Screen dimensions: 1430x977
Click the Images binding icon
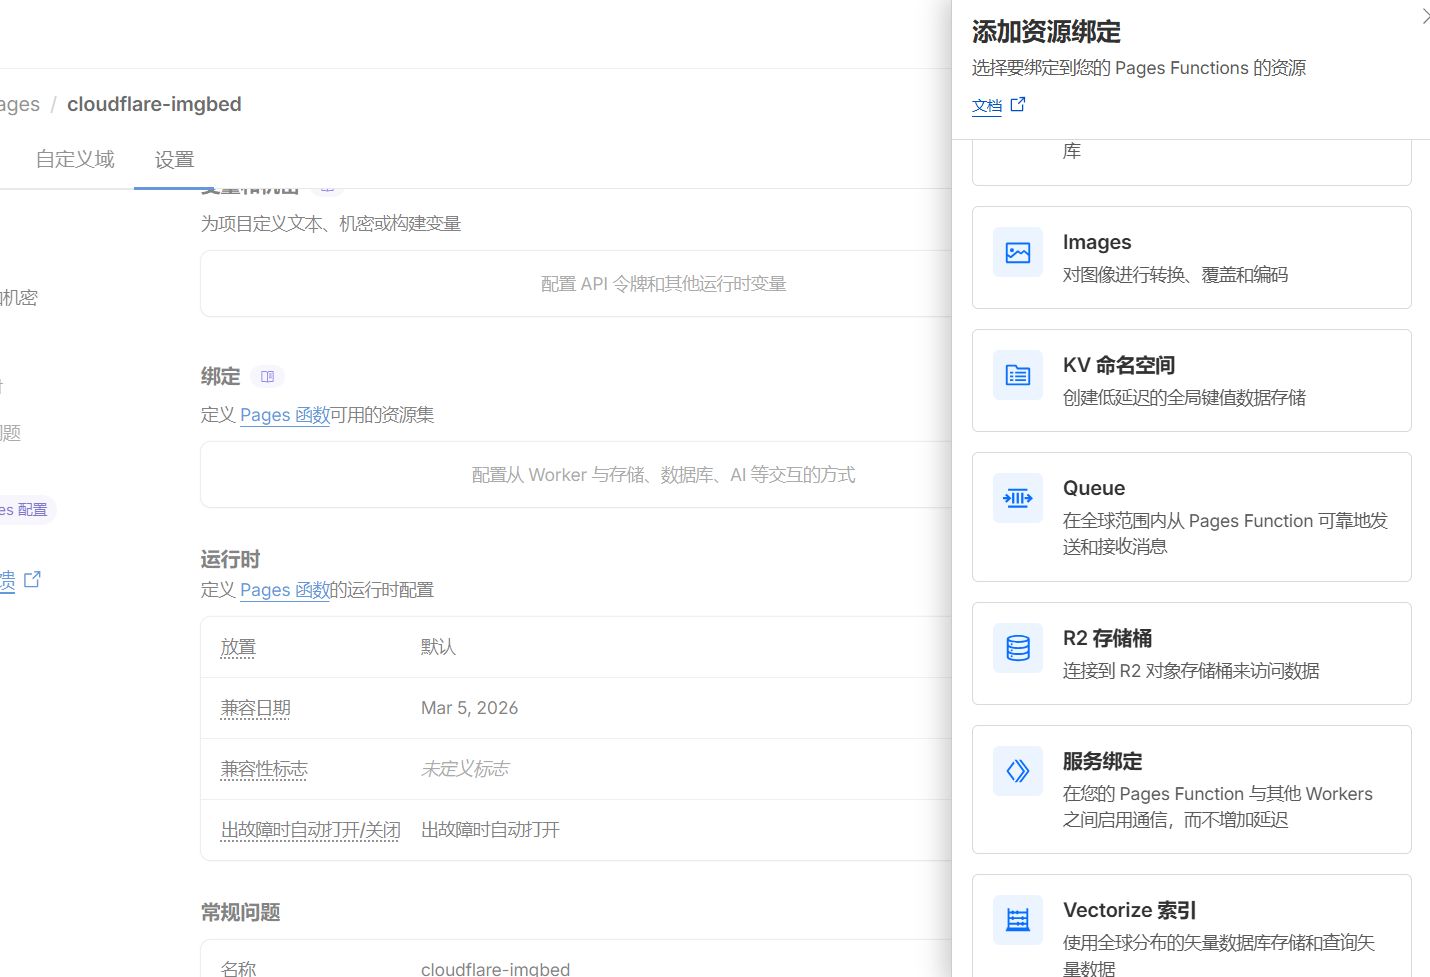coord(1017,253)
